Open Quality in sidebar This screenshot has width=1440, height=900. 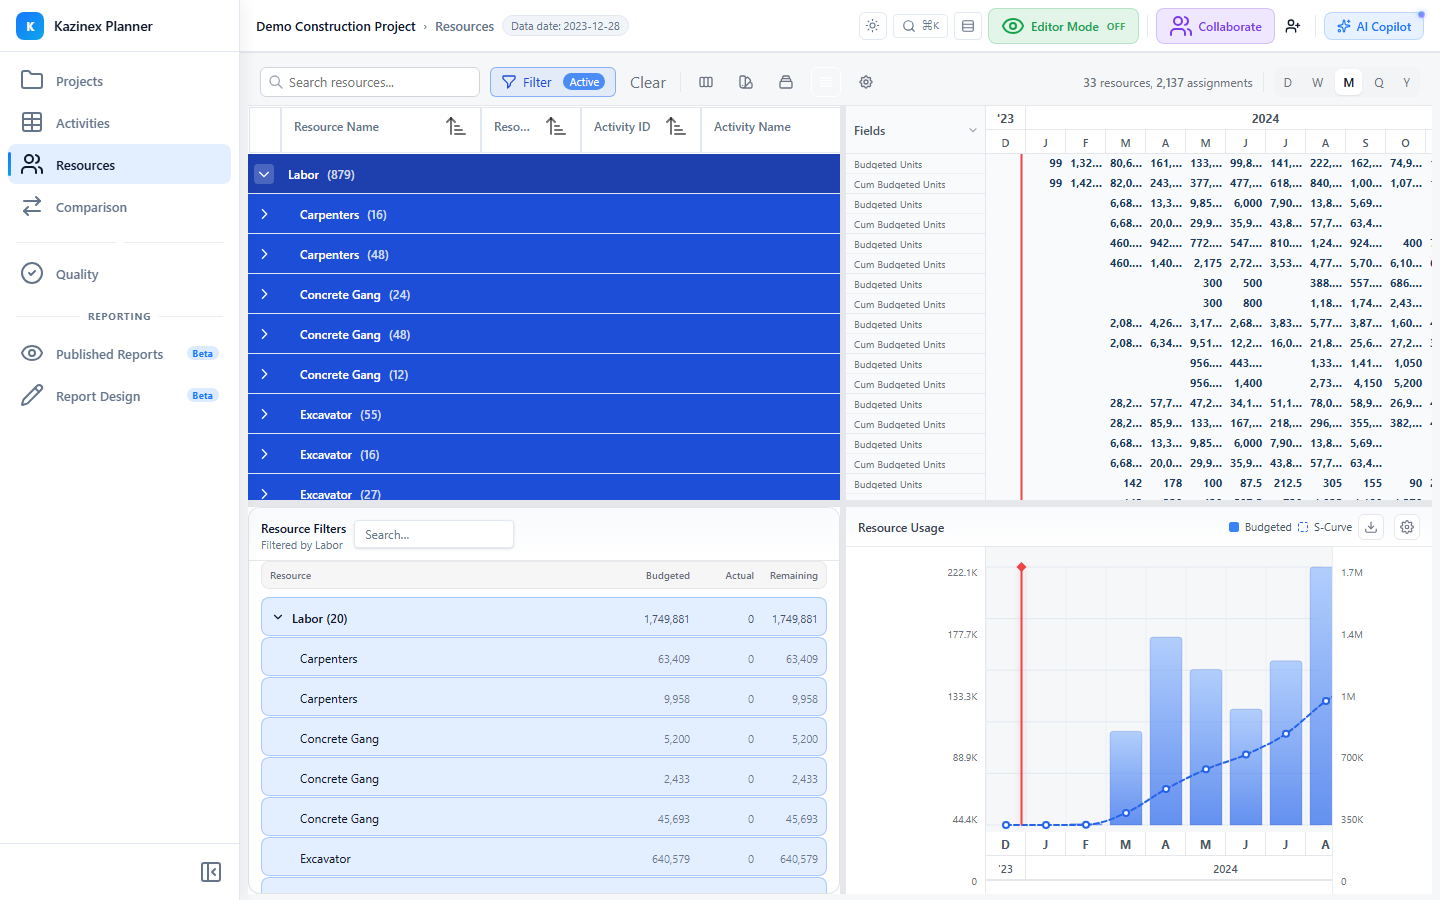pos(119,274)
